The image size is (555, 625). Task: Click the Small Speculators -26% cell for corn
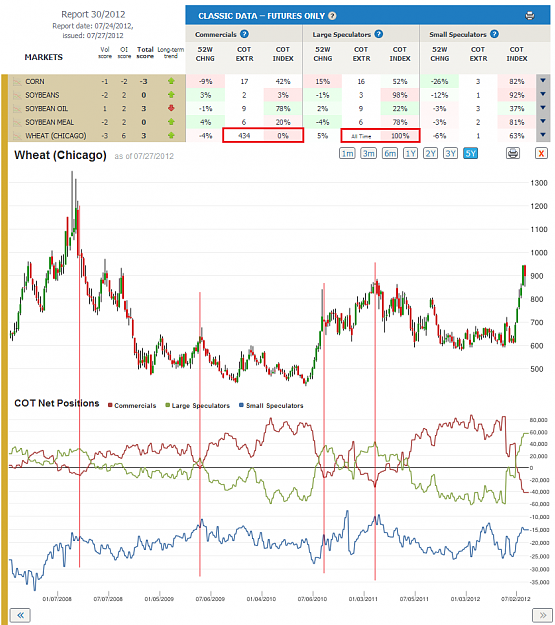pos(439,81)
